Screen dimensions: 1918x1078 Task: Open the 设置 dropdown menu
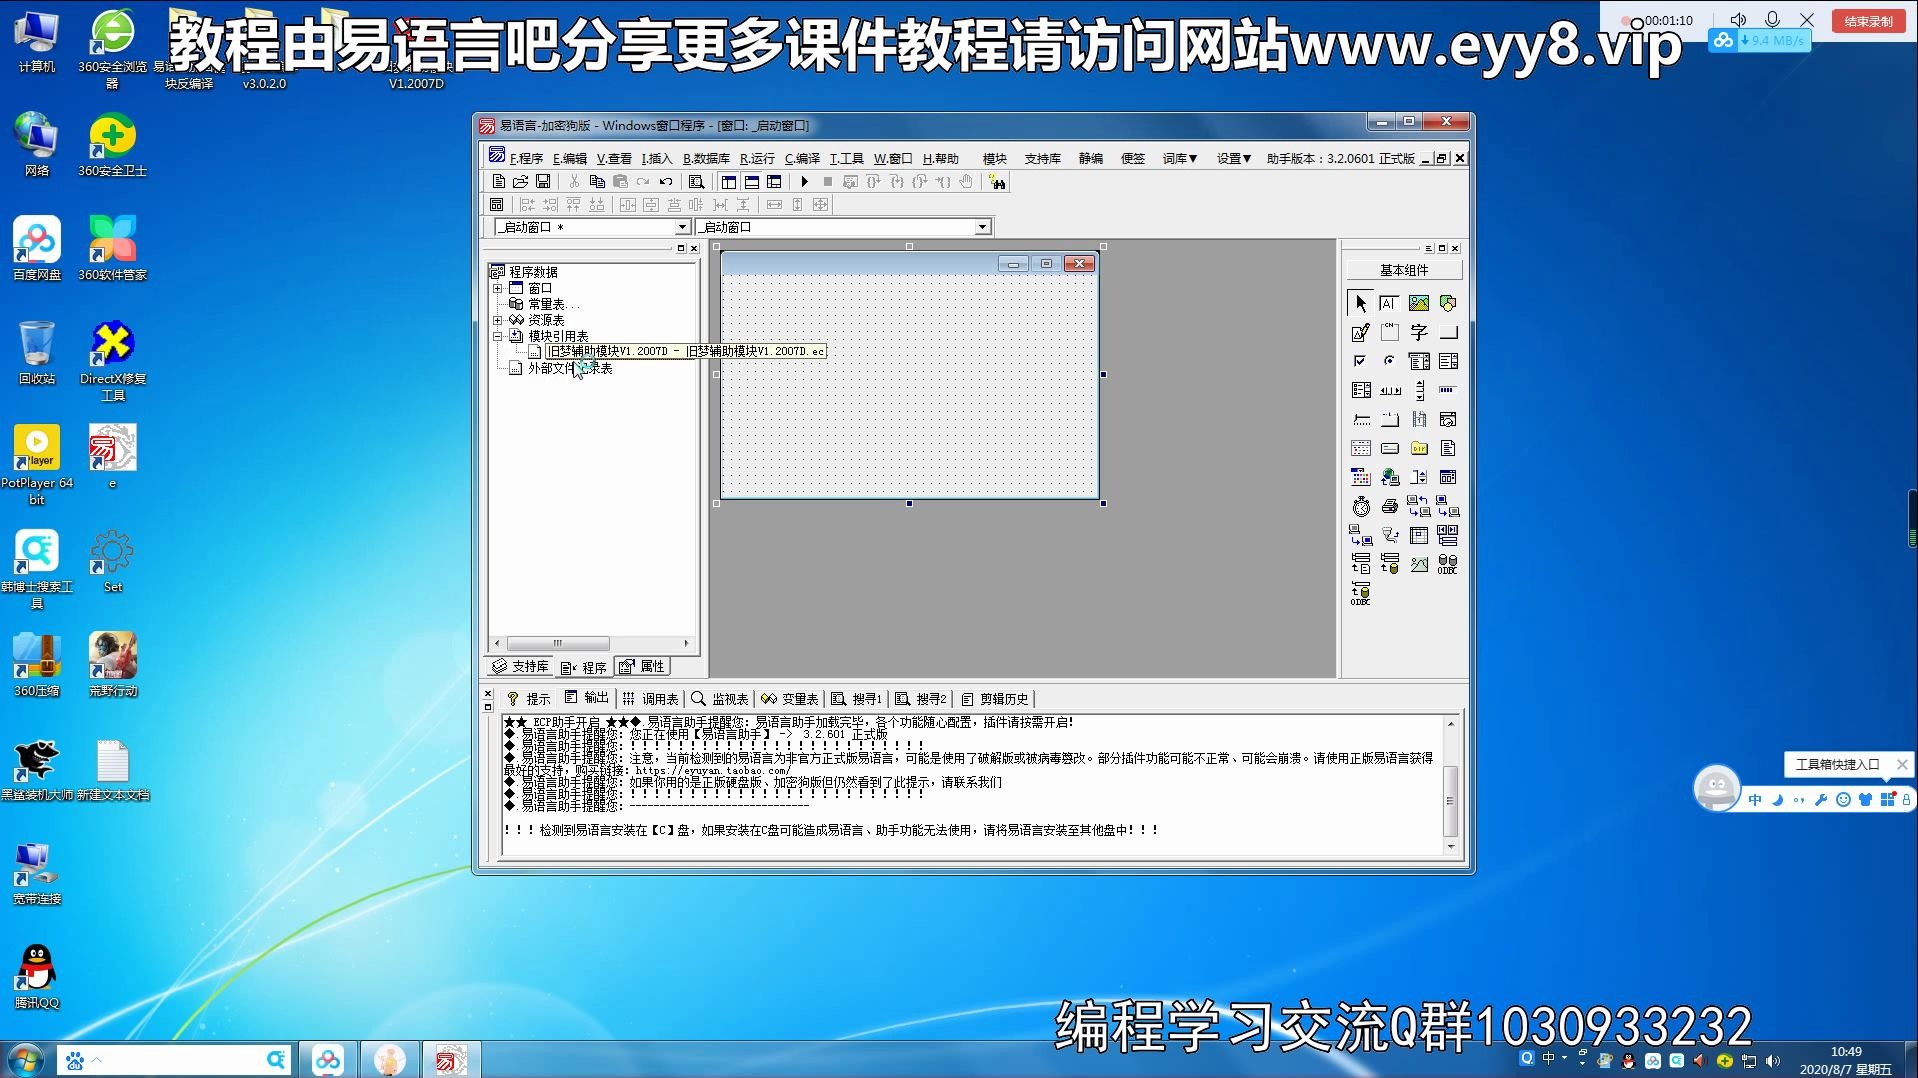point(1233,158)
